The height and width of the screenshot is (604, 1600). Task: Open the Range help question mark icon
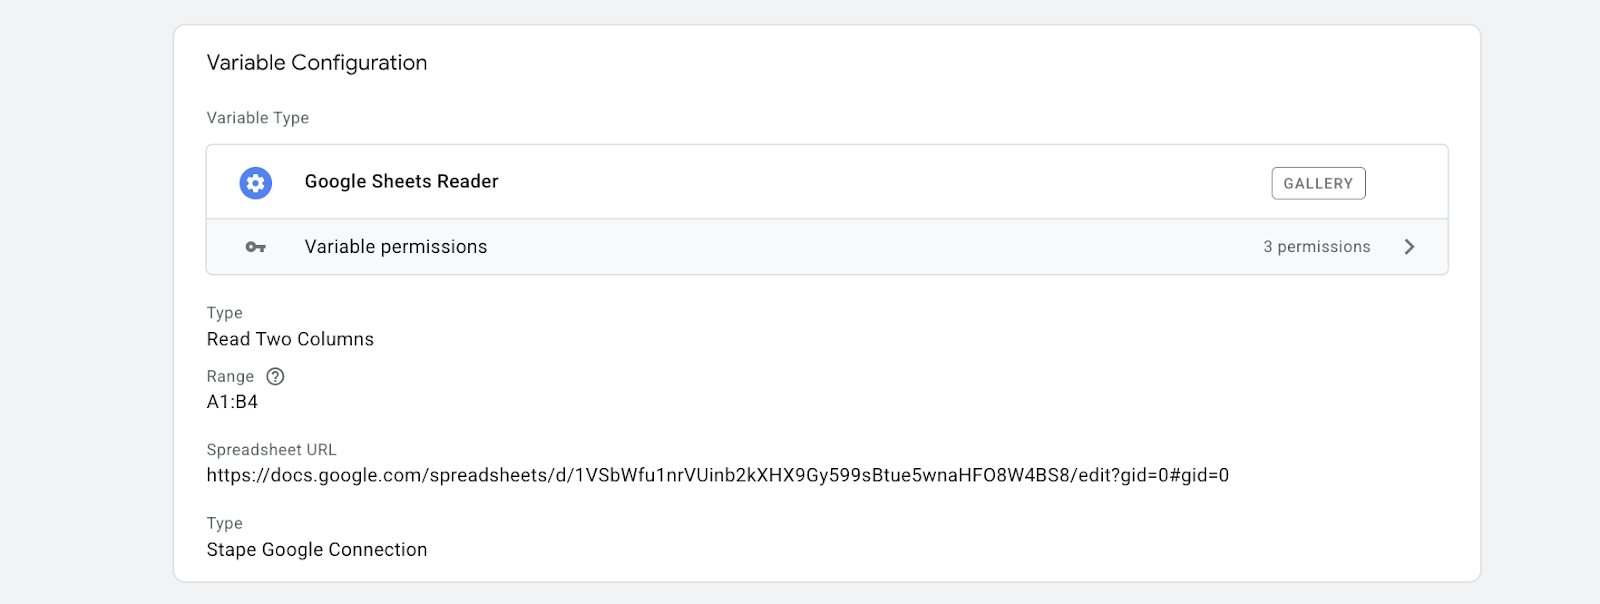275,376
